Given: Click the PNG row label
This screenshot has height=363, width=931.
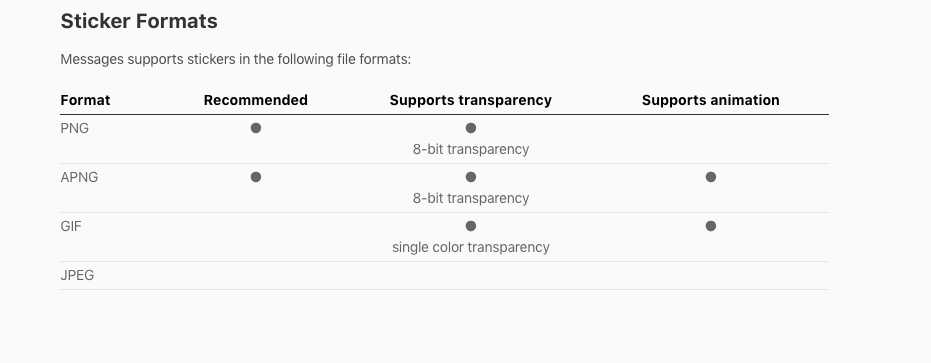Looking at the screenshot, I should point(75,128).
